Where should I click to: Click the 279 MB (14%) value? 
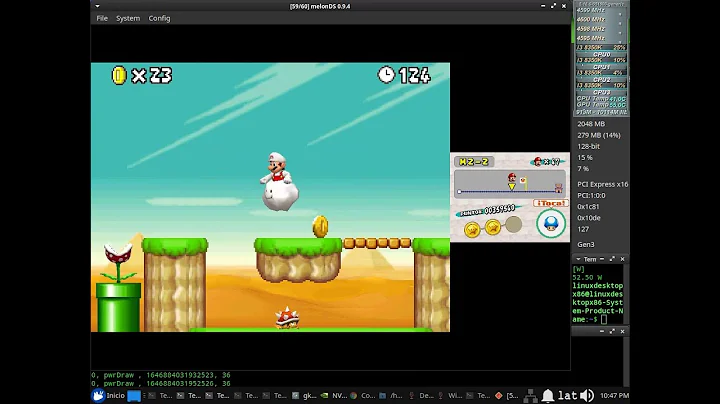pyautogui.click(x=599, y=135)
